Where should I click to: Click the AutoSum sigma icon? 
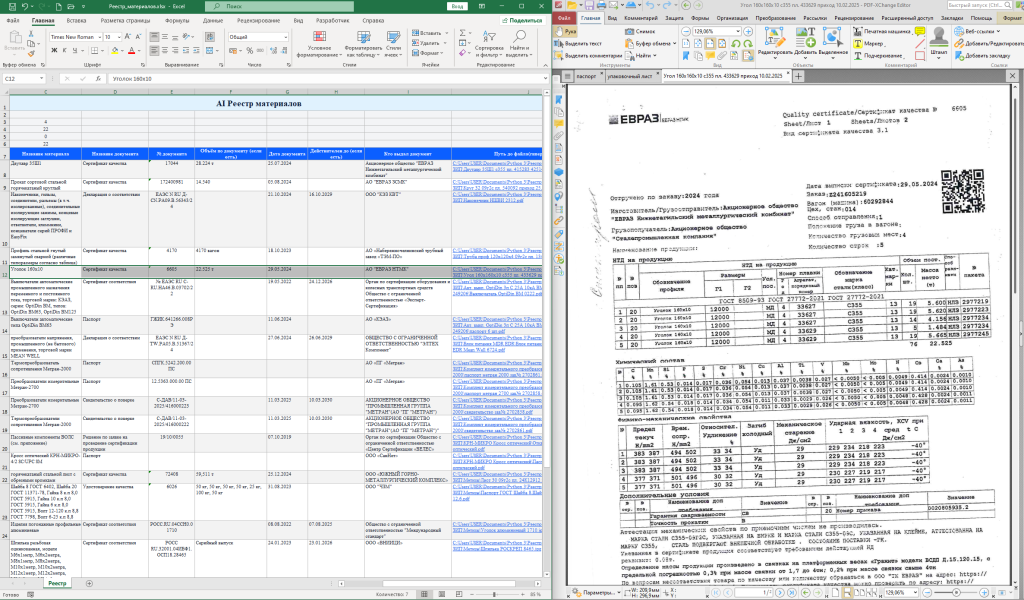tap(462, 33)
